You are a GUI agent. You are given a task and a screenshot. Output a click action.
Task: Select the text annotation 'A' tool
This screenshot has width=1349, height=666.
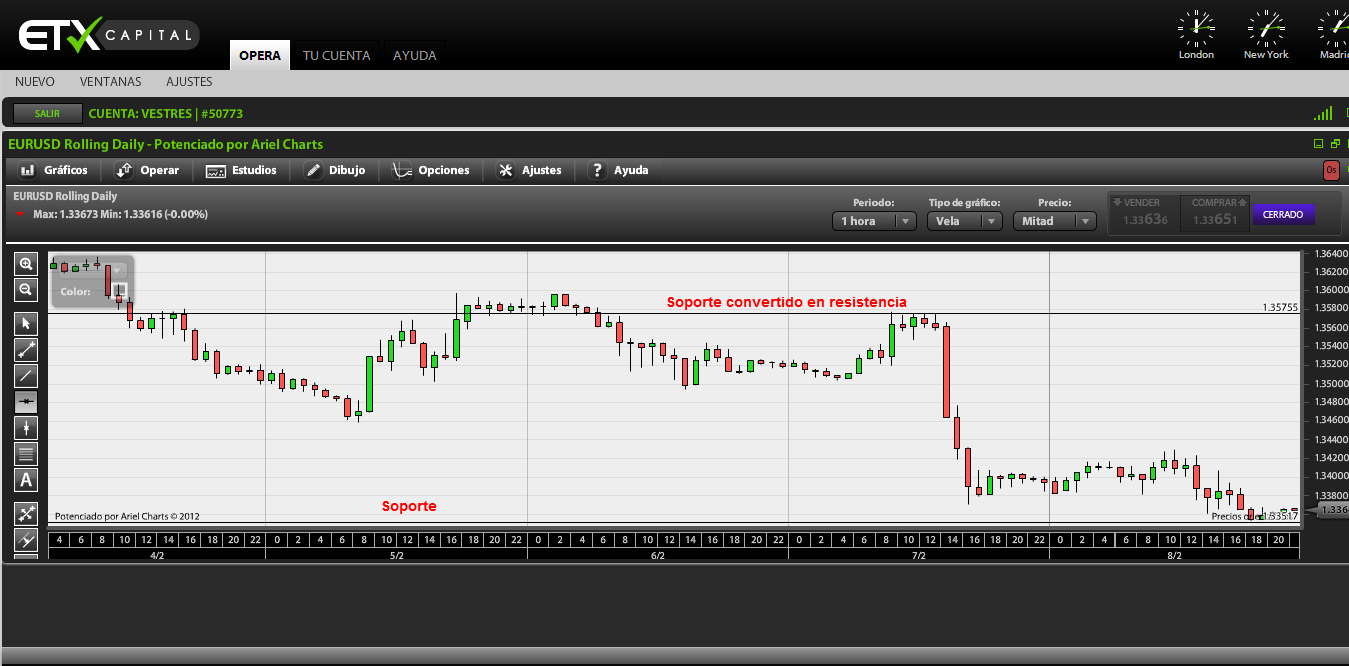26,480
